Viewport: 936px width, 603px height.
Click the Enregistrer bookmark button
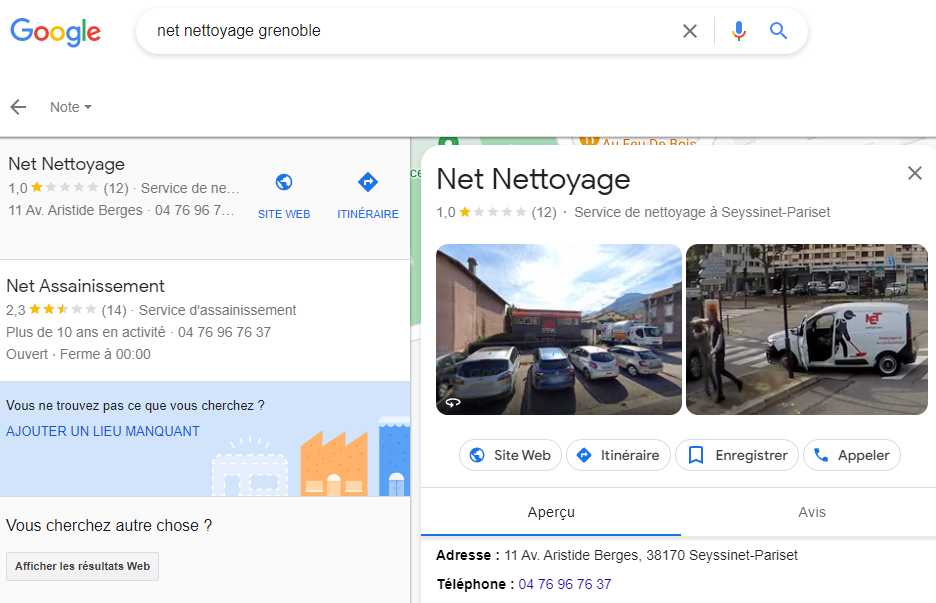(x=737, y=455)
